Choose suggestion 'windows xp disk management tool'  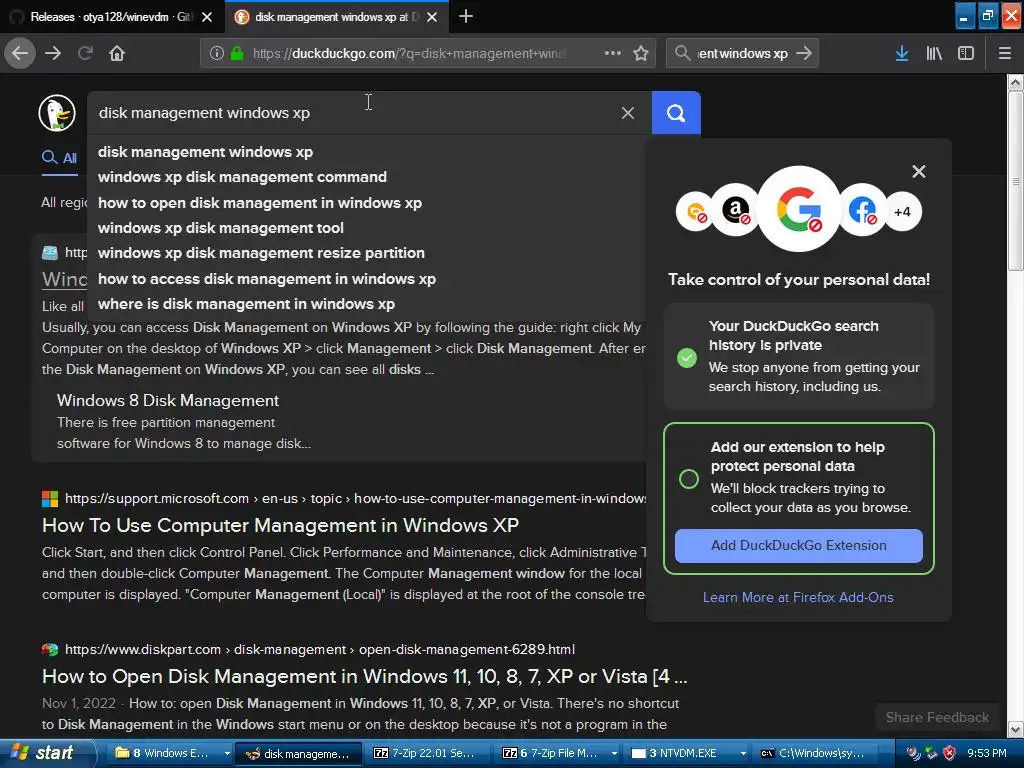221,228
